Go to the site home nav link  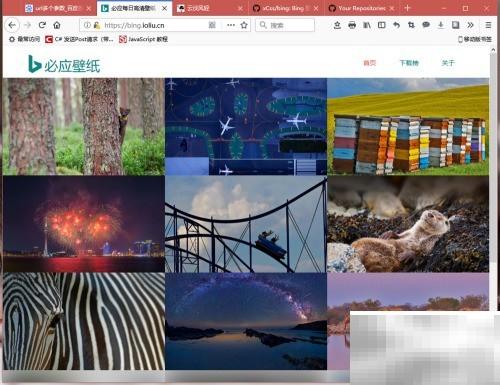click(x=369, y=63)
